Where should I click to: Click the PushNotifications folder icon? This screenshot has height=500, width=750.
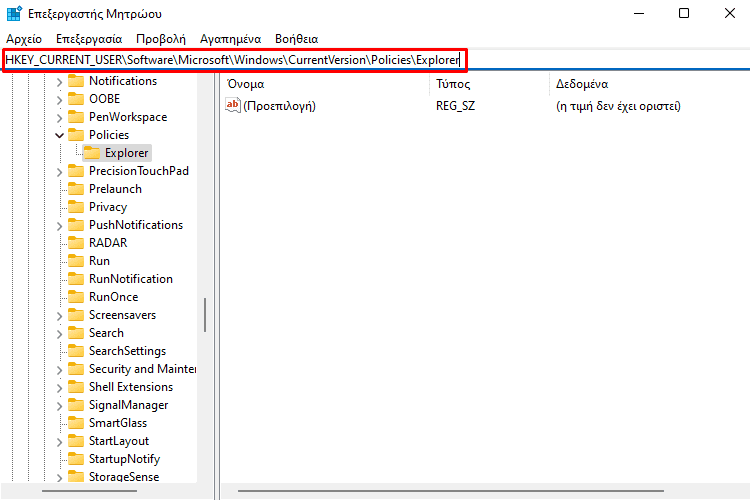pyautogui.click(x=76, y=225)
